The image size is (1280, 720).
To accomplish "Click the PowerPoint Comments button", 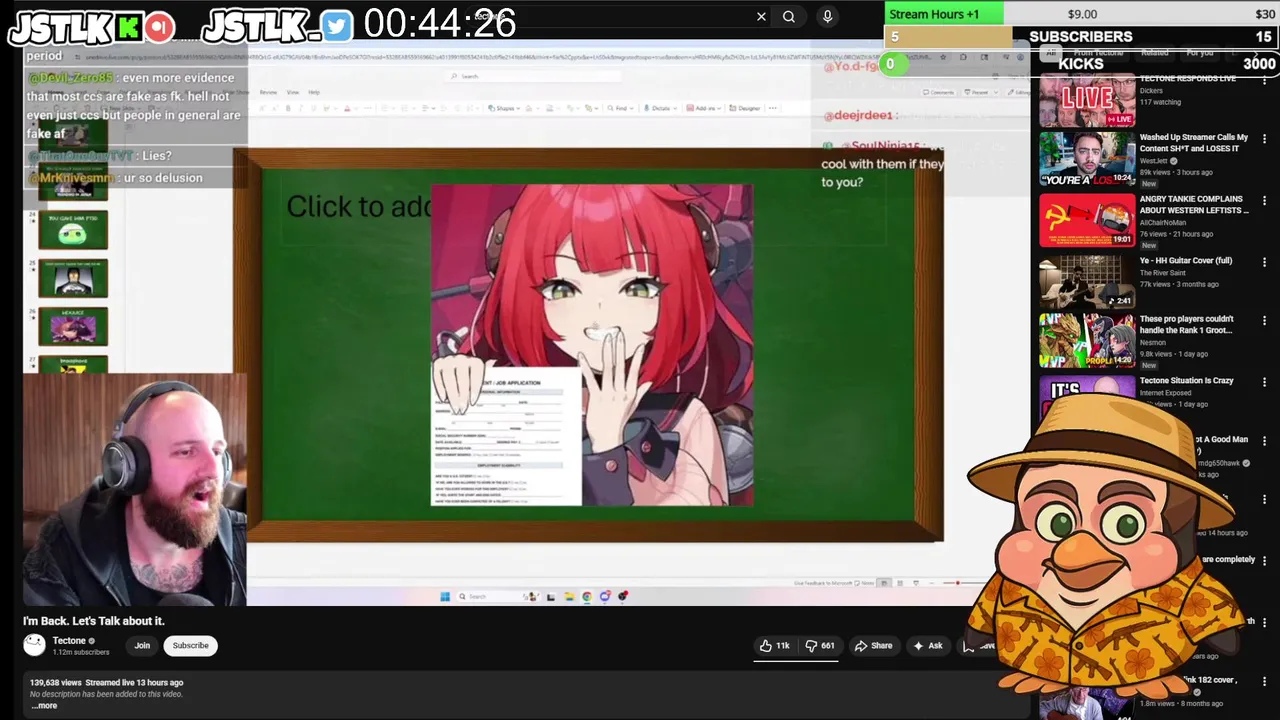I will (939, 92).
